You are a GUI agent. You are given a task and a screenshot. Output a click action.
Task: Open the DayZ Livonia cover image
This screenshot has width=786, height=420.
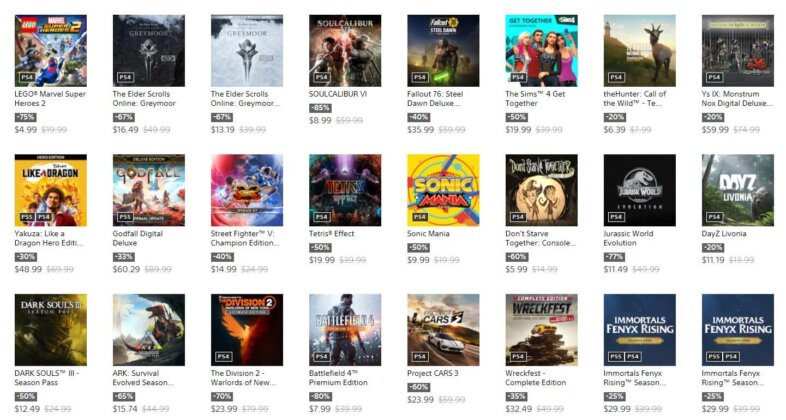pyautogui.click(x=738, y=190)
